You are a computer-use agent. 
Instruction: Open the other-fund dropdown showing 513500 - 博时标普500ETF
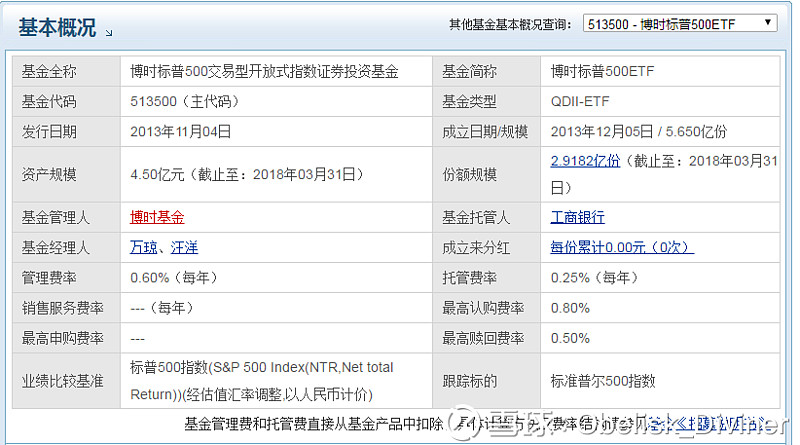coord(680,23)
